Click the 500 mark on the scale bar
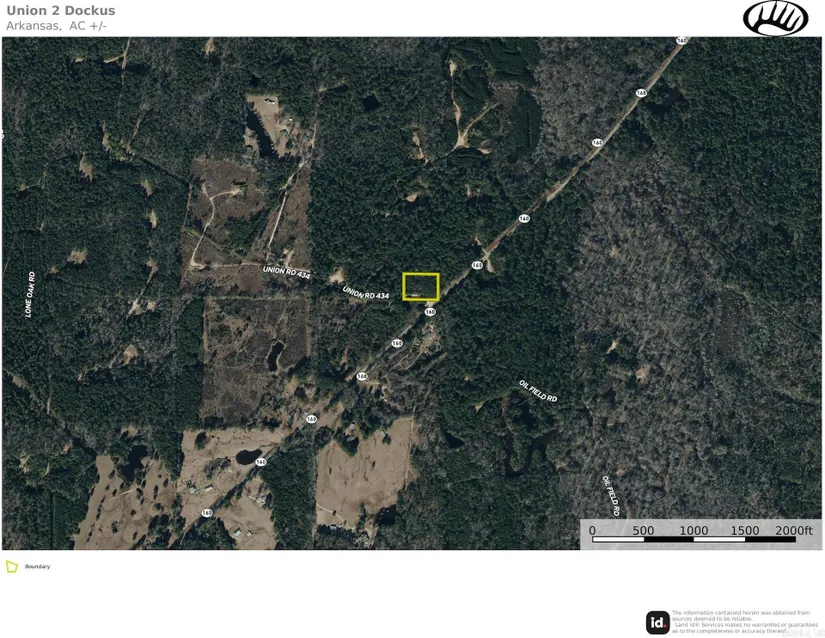This screenshot has height=638, width=825. [643, 530]
